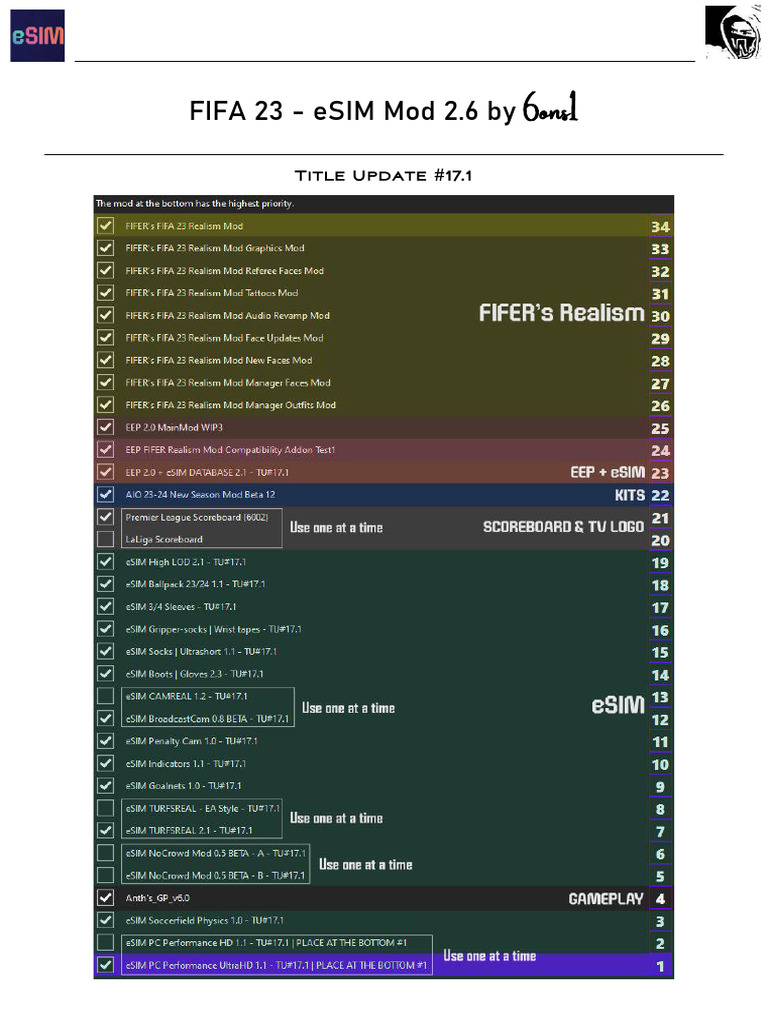Toggle eSIM Gripper-socks Wrist tapes checkbox
Screen dimensions: 768x1024
[x=105, y=629]
